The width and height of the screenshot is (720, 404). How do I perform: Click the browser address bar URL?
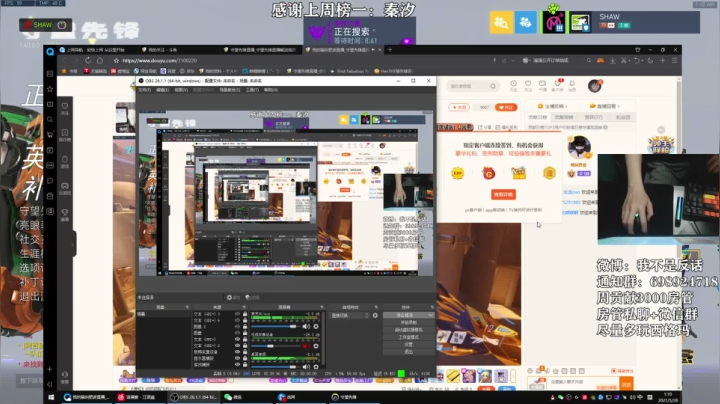click(160, 60)
